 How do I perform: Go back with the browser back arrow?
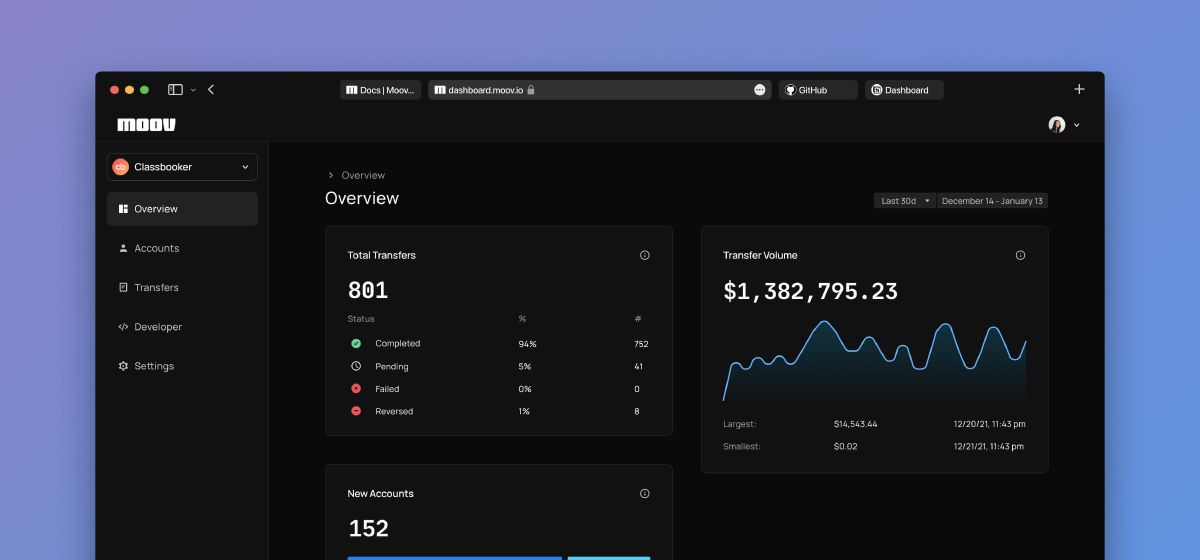coord(211,89)
